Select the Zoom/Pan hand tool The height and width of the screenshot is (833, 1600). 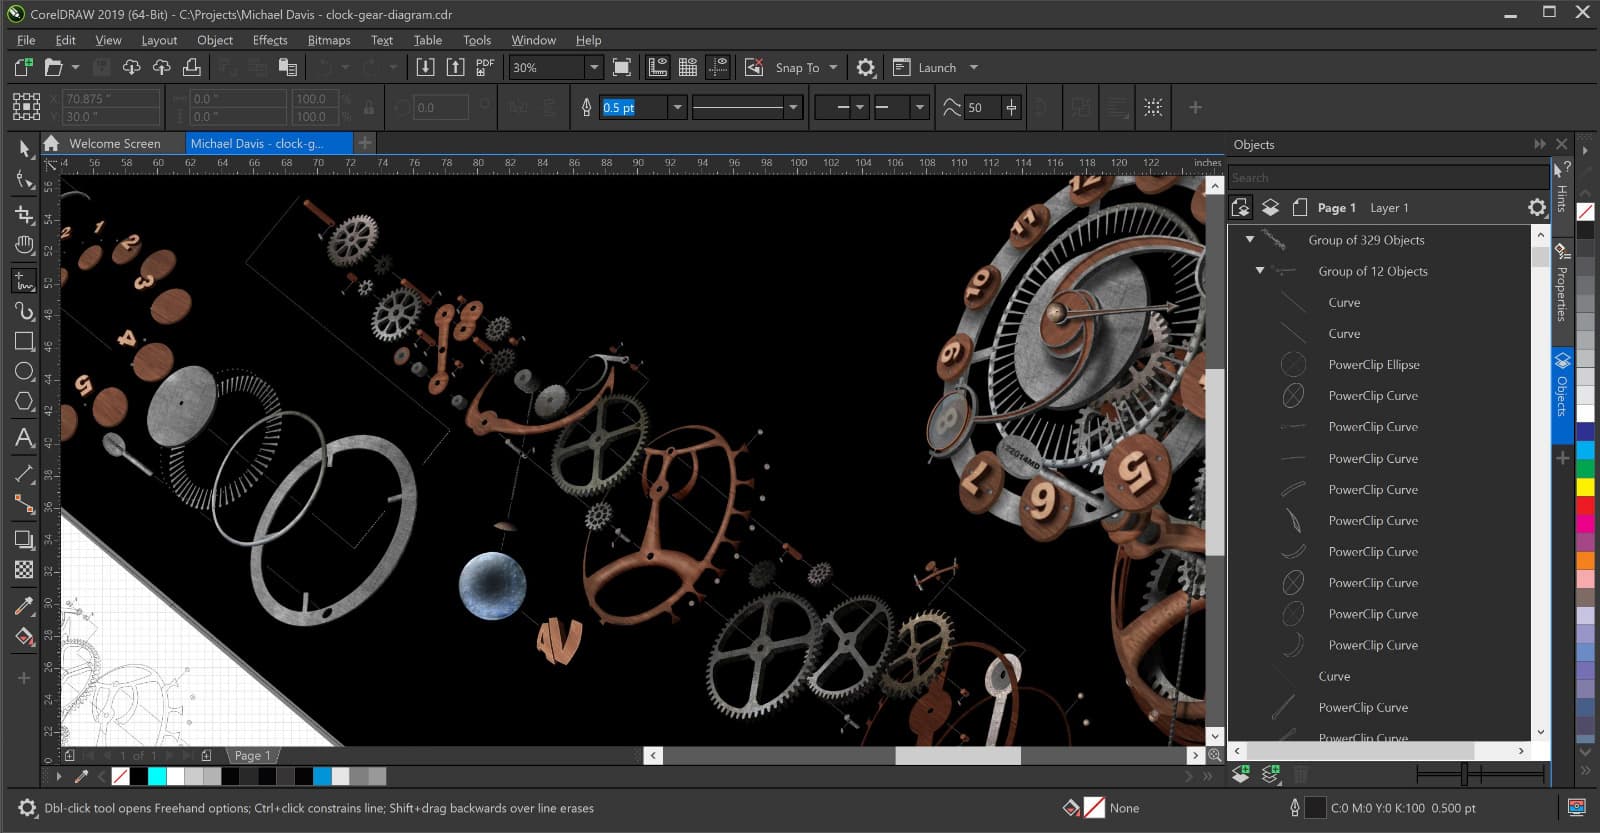click(x=24, y=245)
